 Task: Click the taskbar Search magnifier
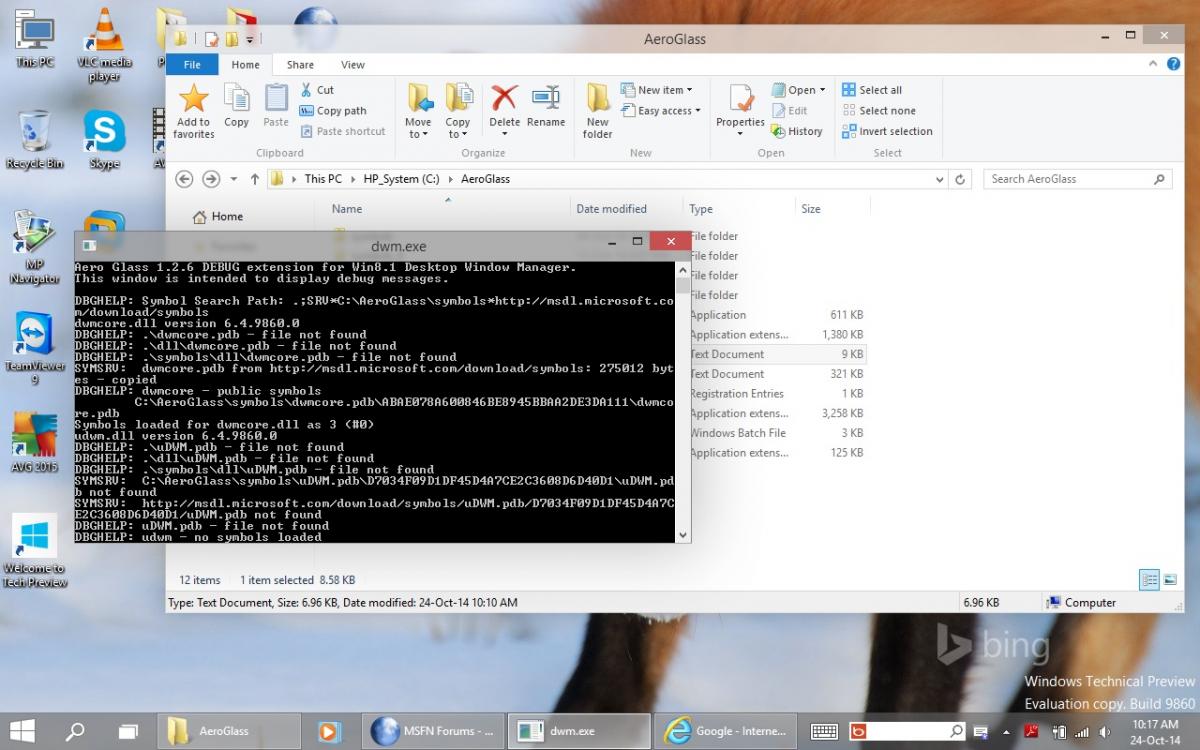point(75,731)
